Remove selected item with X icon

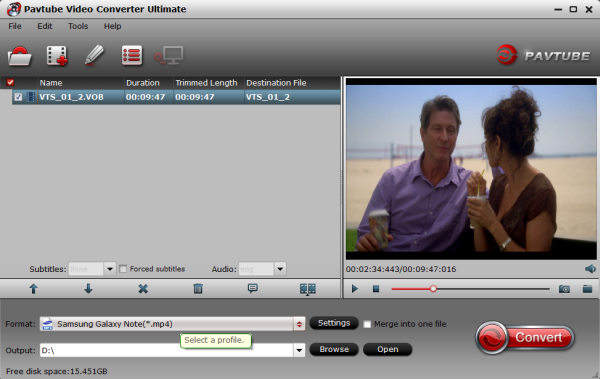143,289
